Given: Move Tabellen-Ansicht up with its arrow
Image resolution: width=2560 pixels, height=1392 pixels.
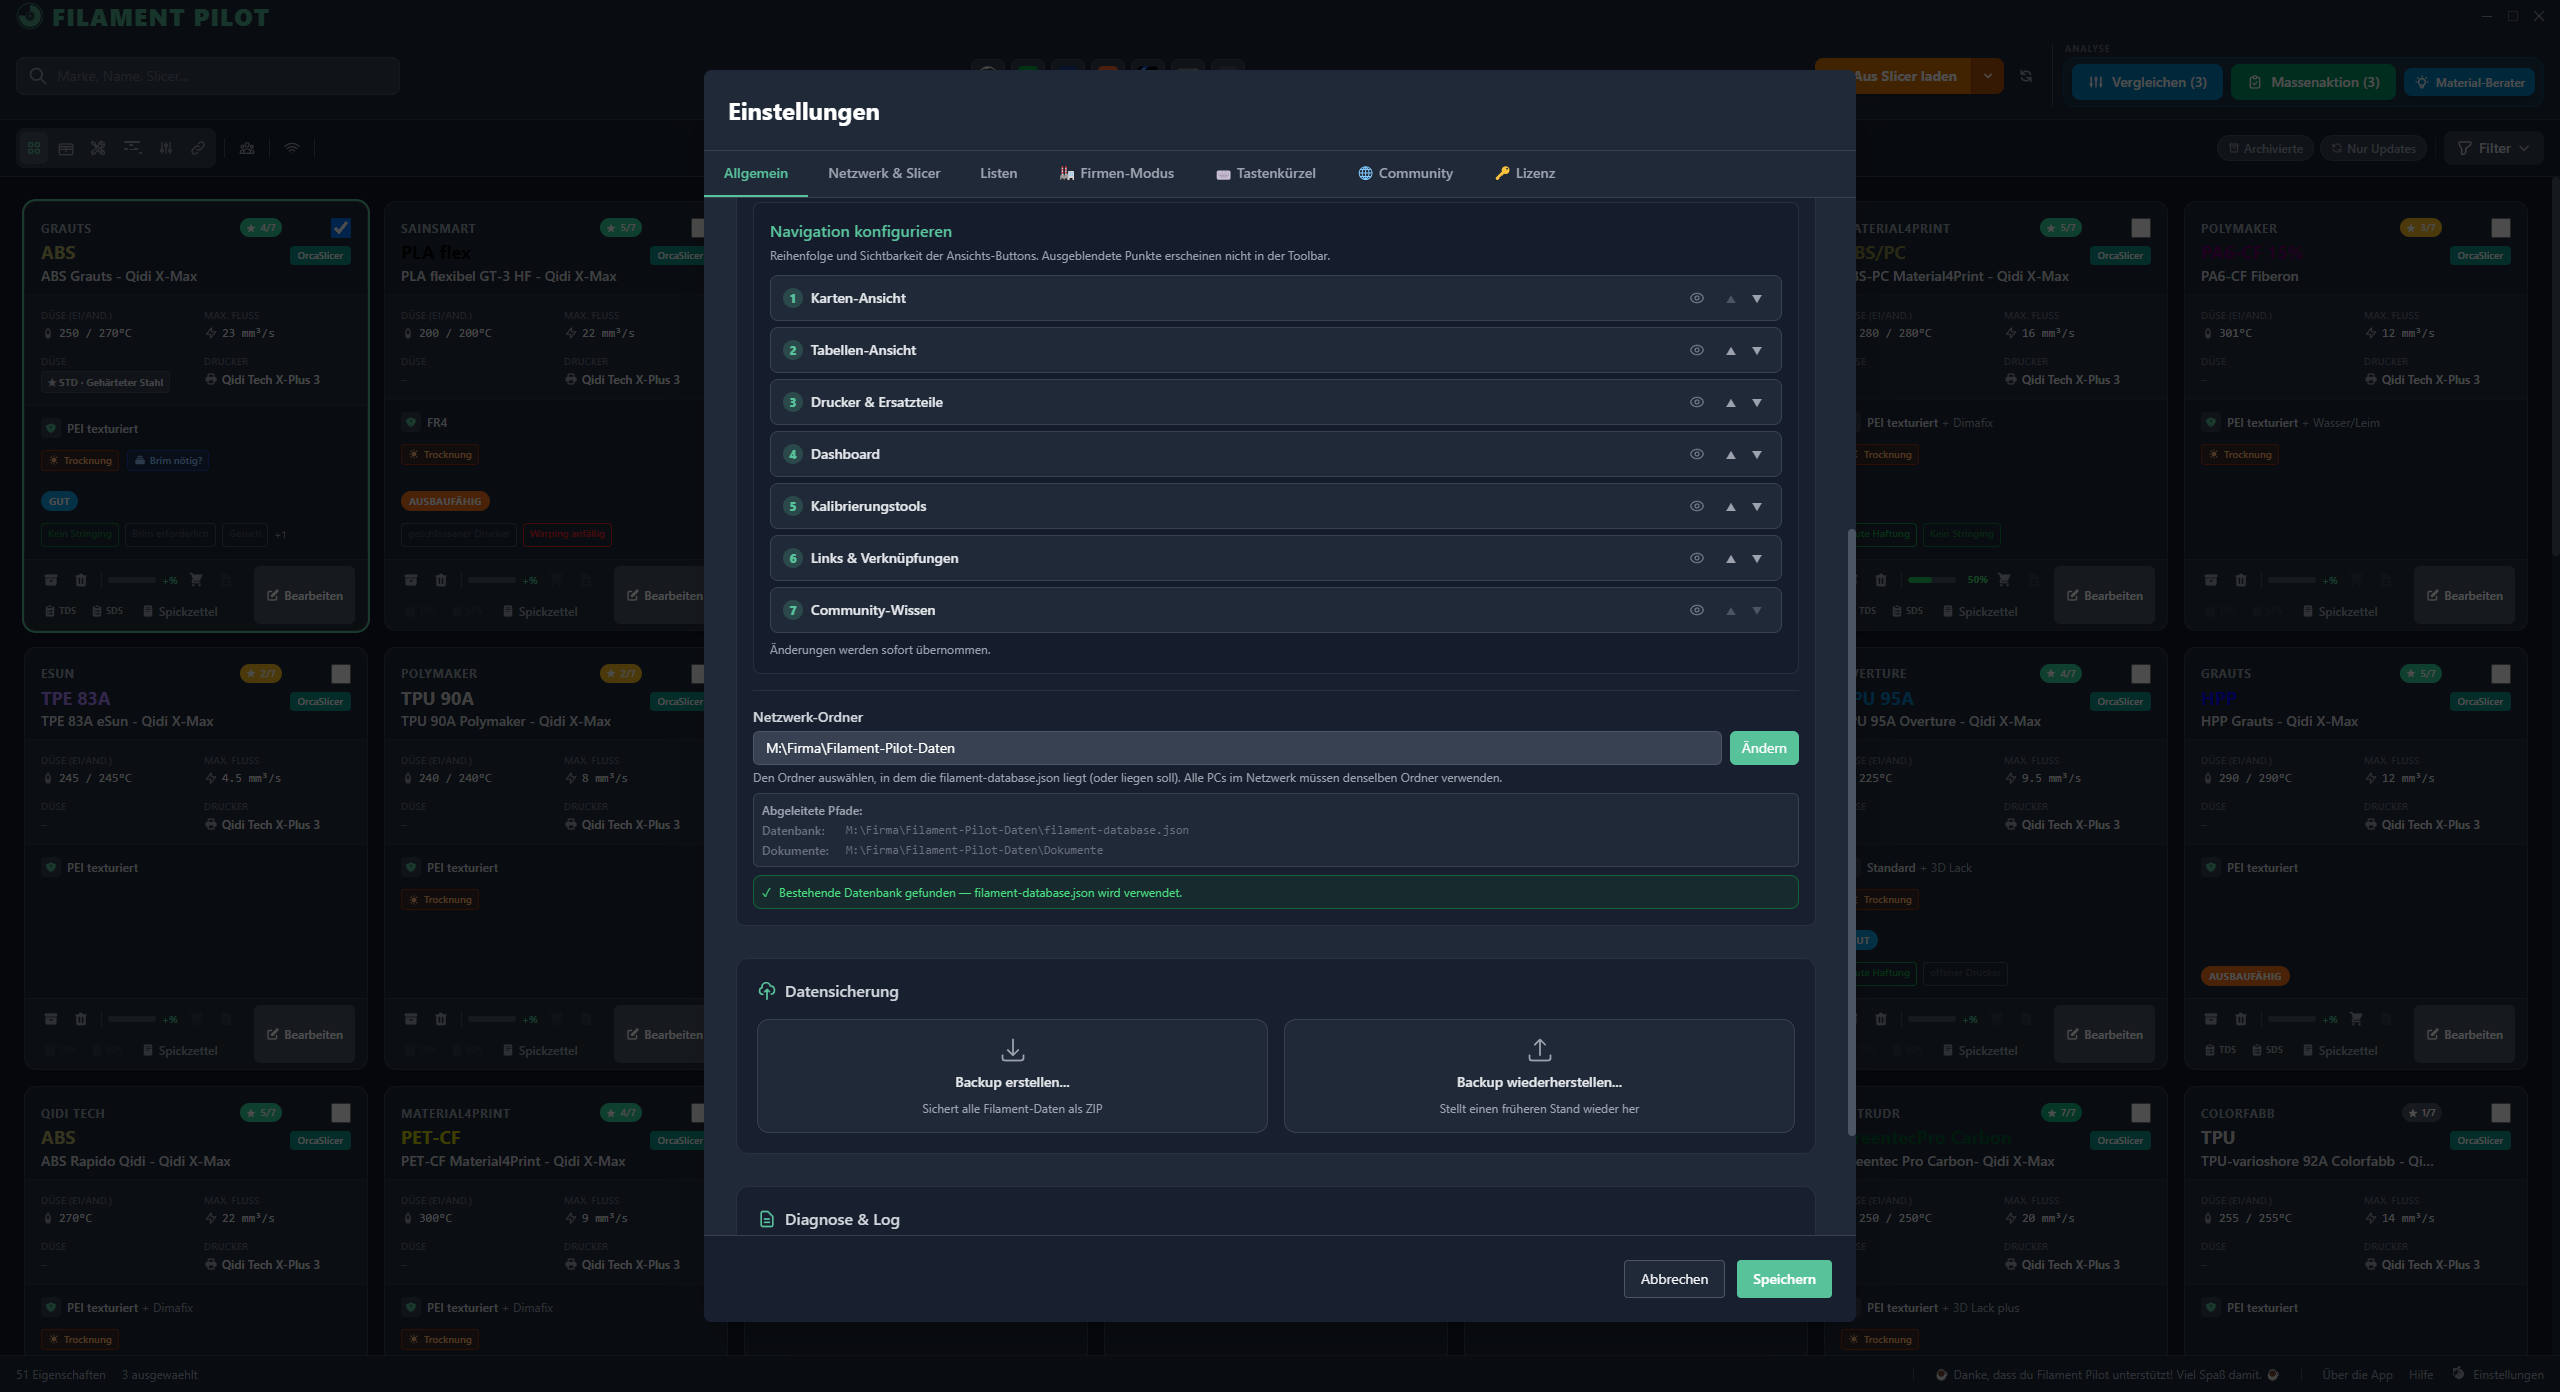Looking at the screenshot, I should pos(1731,350).
